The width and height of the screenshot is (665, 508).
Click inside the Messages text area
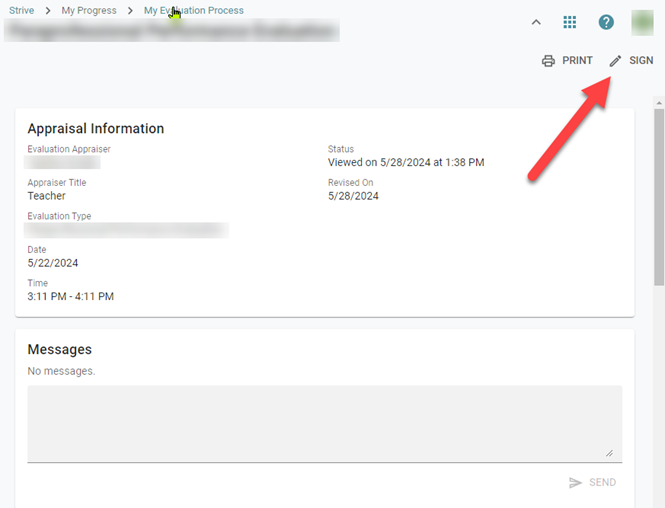pyautogui.click(x=324, y=423)
